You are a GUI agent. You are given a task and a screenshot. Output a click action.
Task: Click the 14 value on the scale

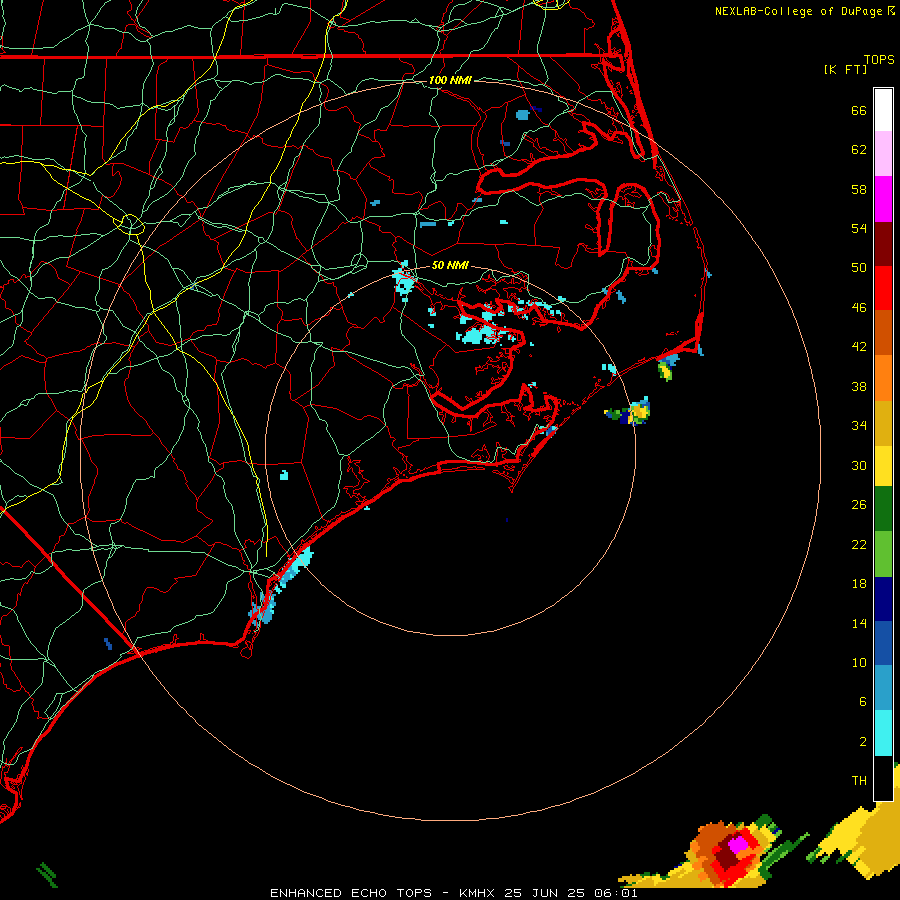pyautogui.click(x=859, y=623)
